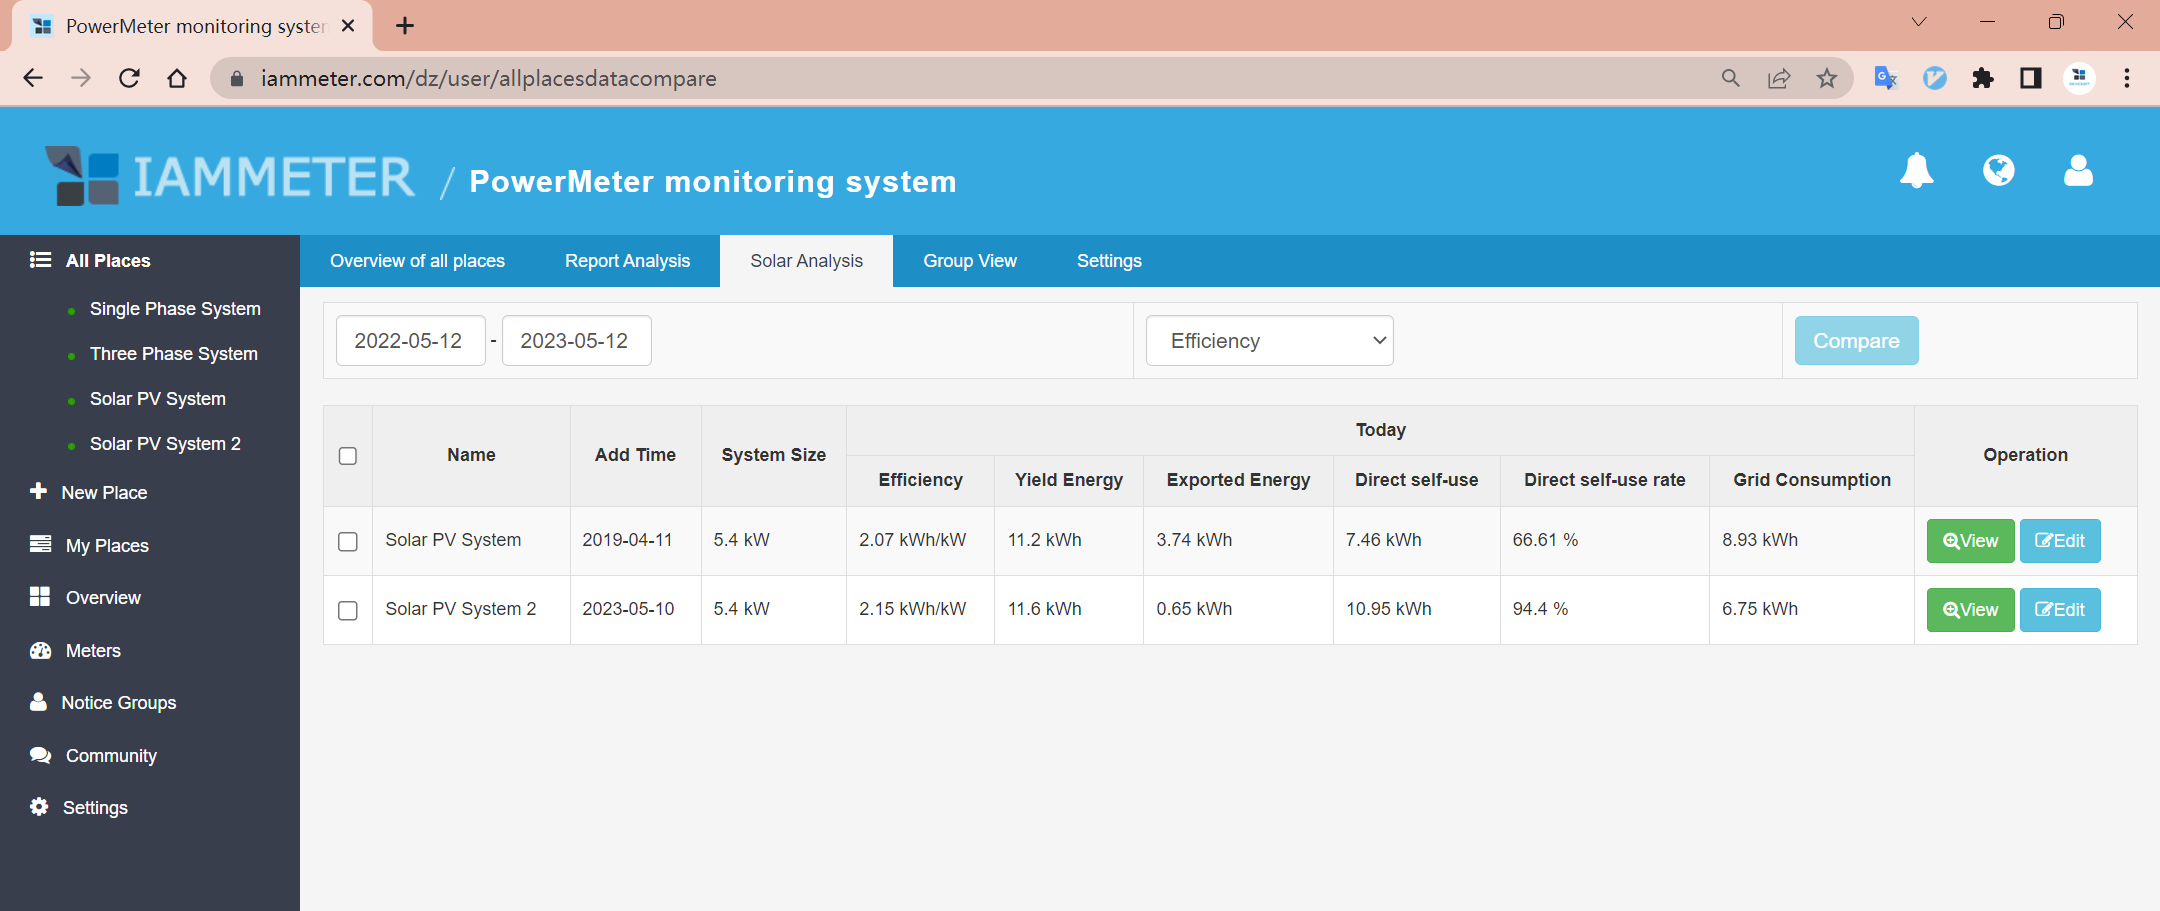Open the Group View tab
2160x911 pixels.
(969, 261)
